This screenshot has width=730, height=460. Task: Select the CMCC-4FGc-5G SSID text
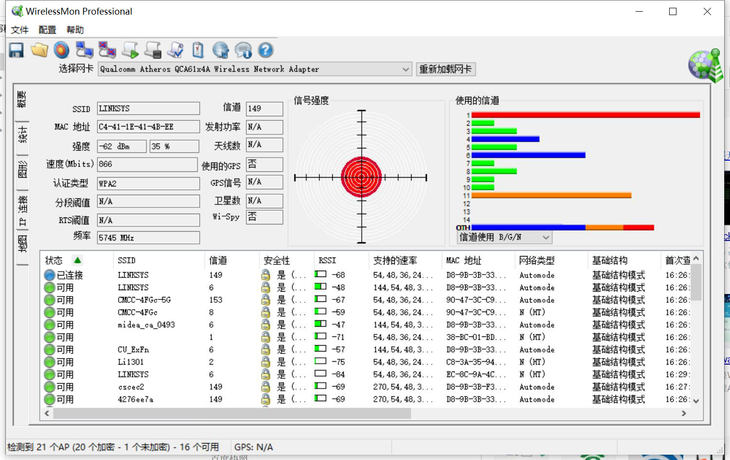144,300
